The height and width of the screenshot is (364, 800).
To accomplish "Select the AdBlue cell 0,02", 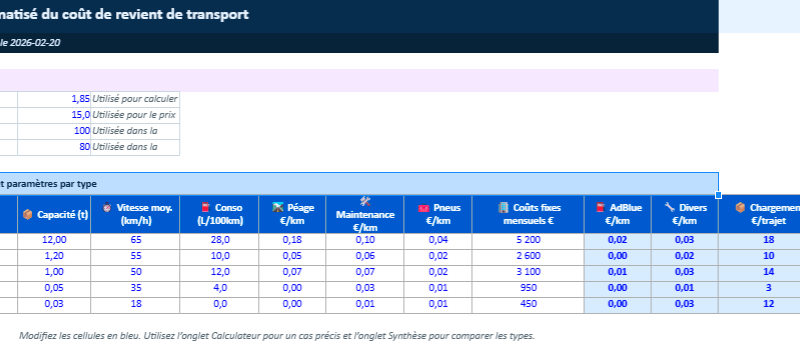I will pos(617,240).
